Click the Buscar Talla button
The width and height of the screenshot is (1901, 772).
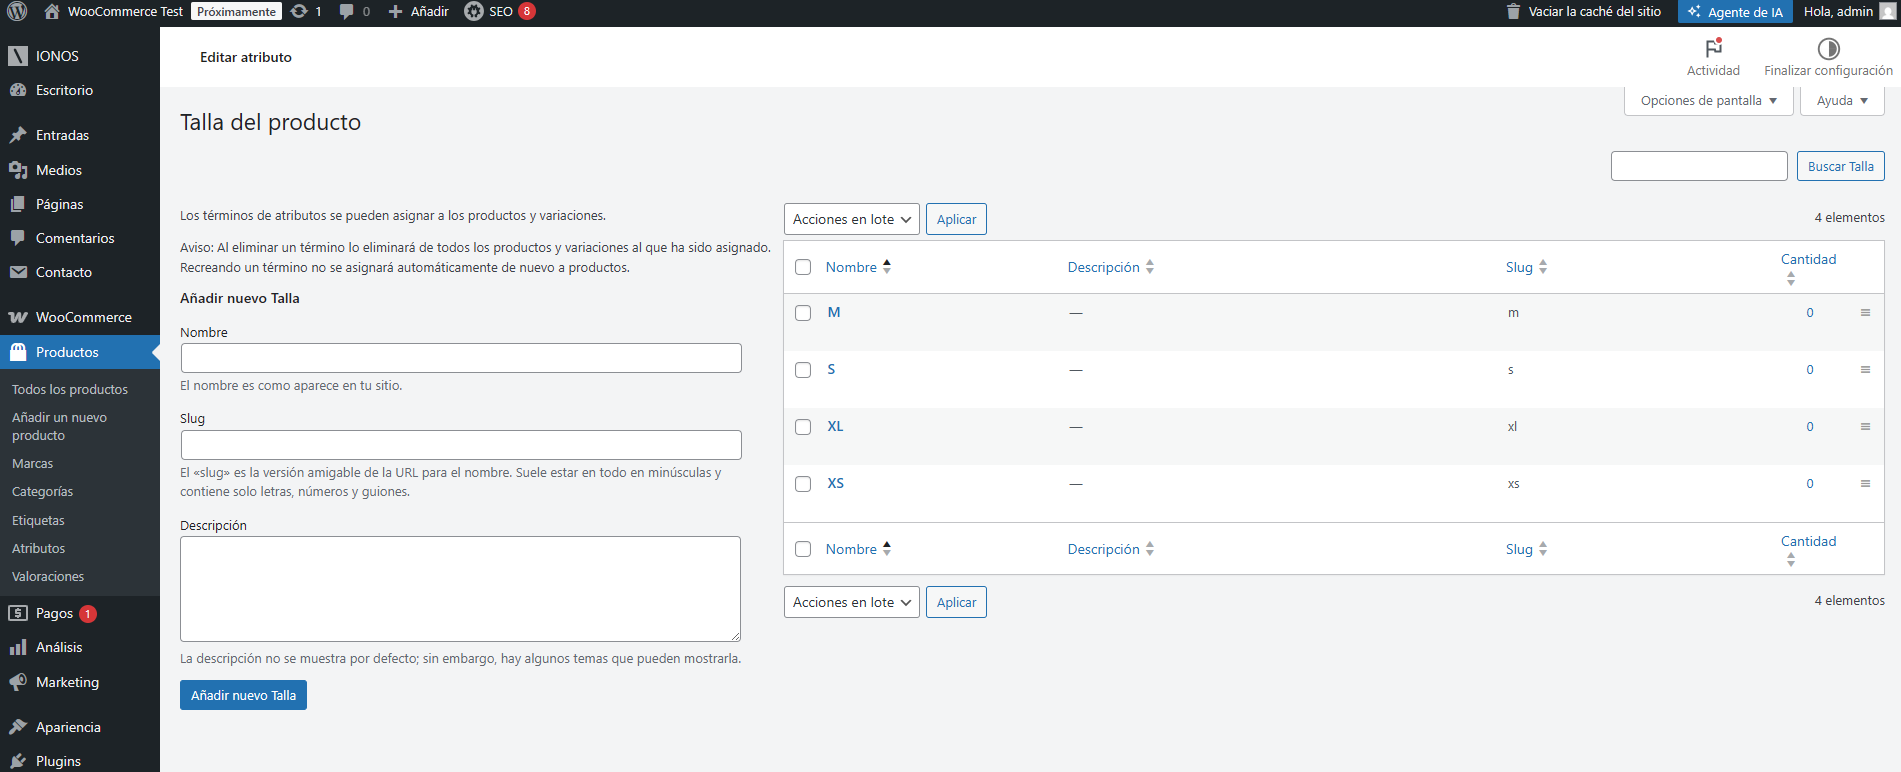[1840, 167]
